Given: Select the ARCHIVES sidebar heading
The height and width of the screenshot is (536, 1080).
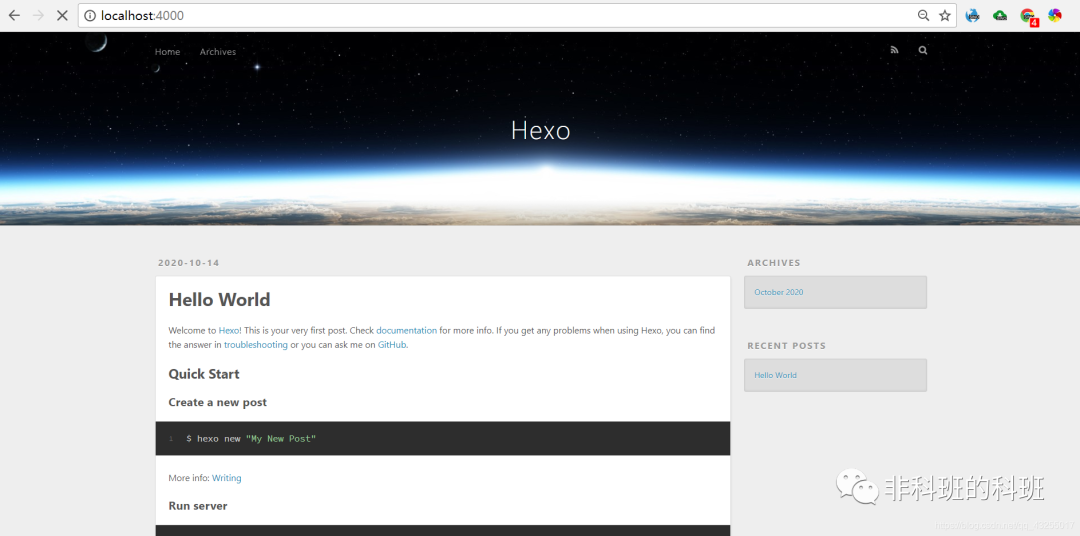Looking at the screenshot, I should coord(773,262).
